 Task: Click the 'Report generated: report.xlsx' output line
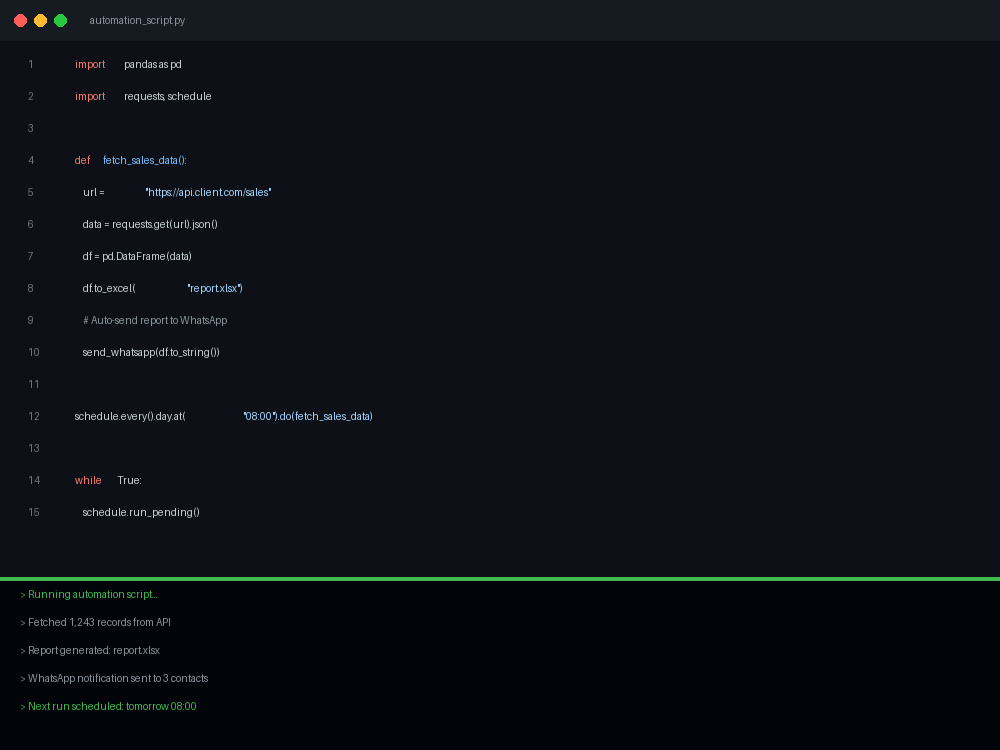point(90,651)
